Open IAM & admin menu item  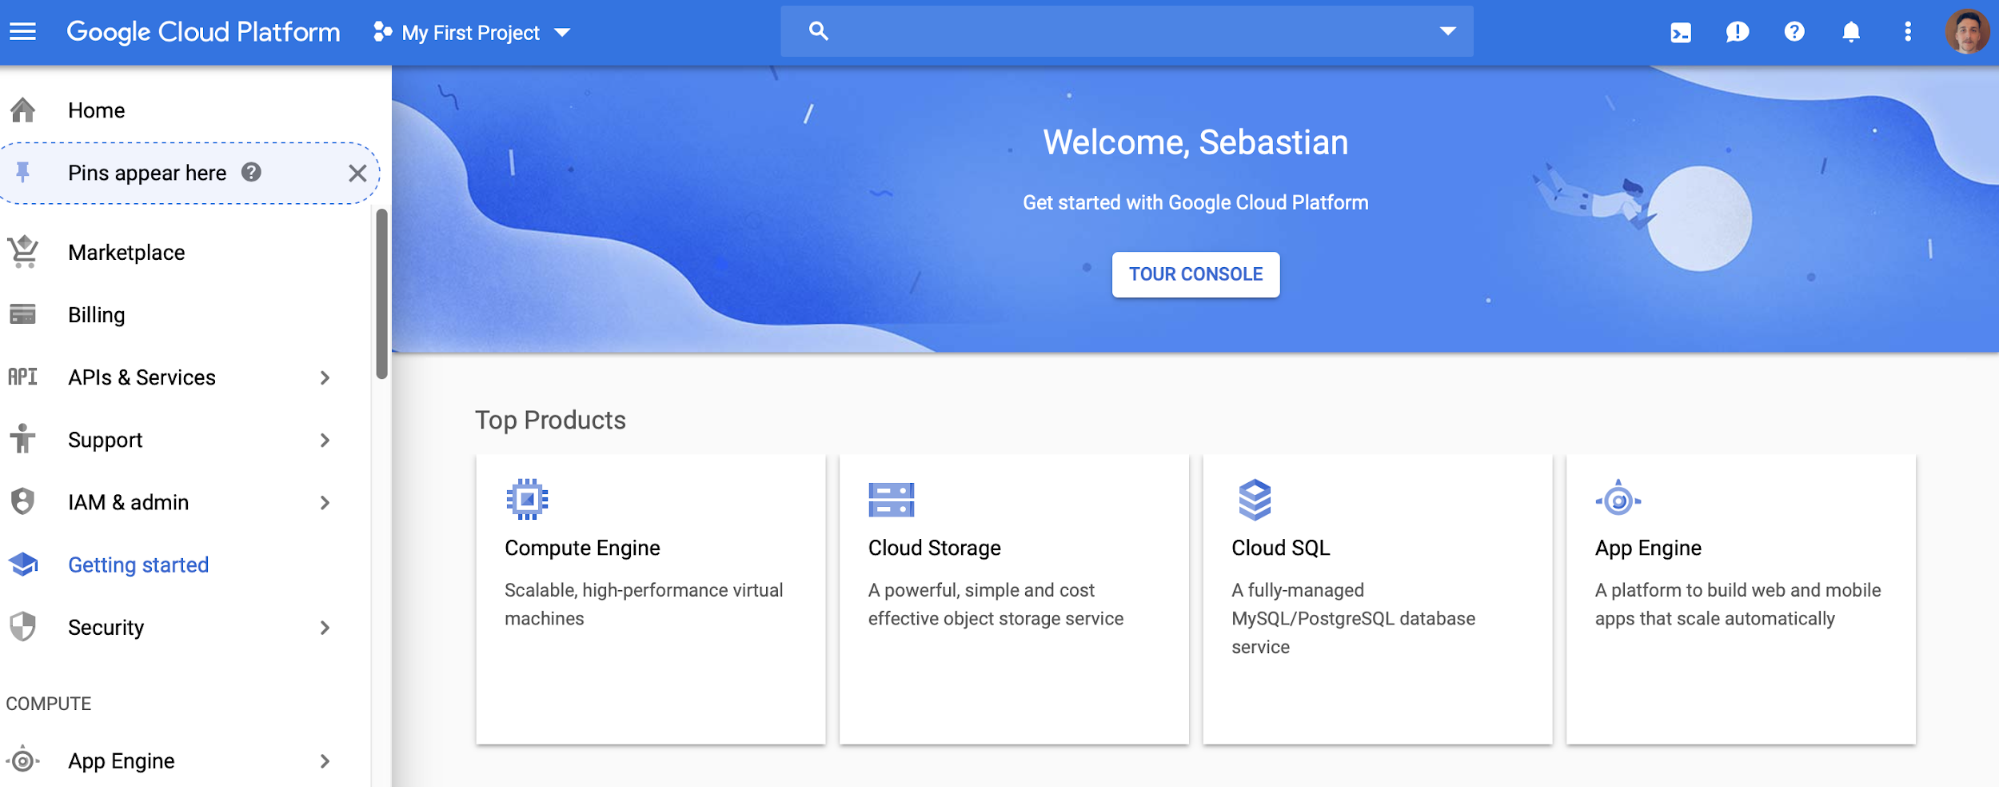[x=128, y=502]
